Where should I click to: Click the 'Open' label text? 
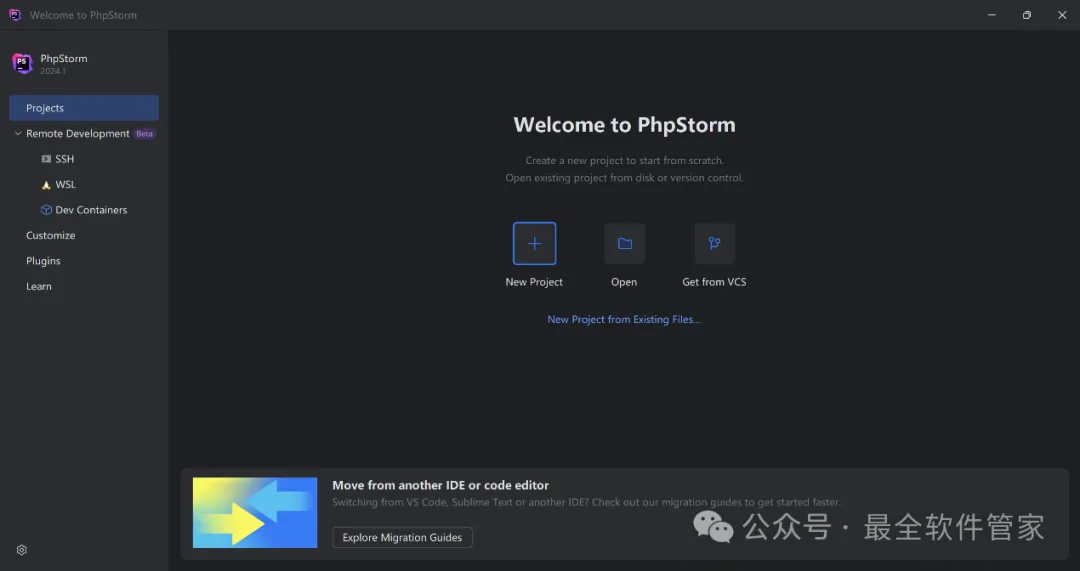pyautogui.click(x=624, y=282)
